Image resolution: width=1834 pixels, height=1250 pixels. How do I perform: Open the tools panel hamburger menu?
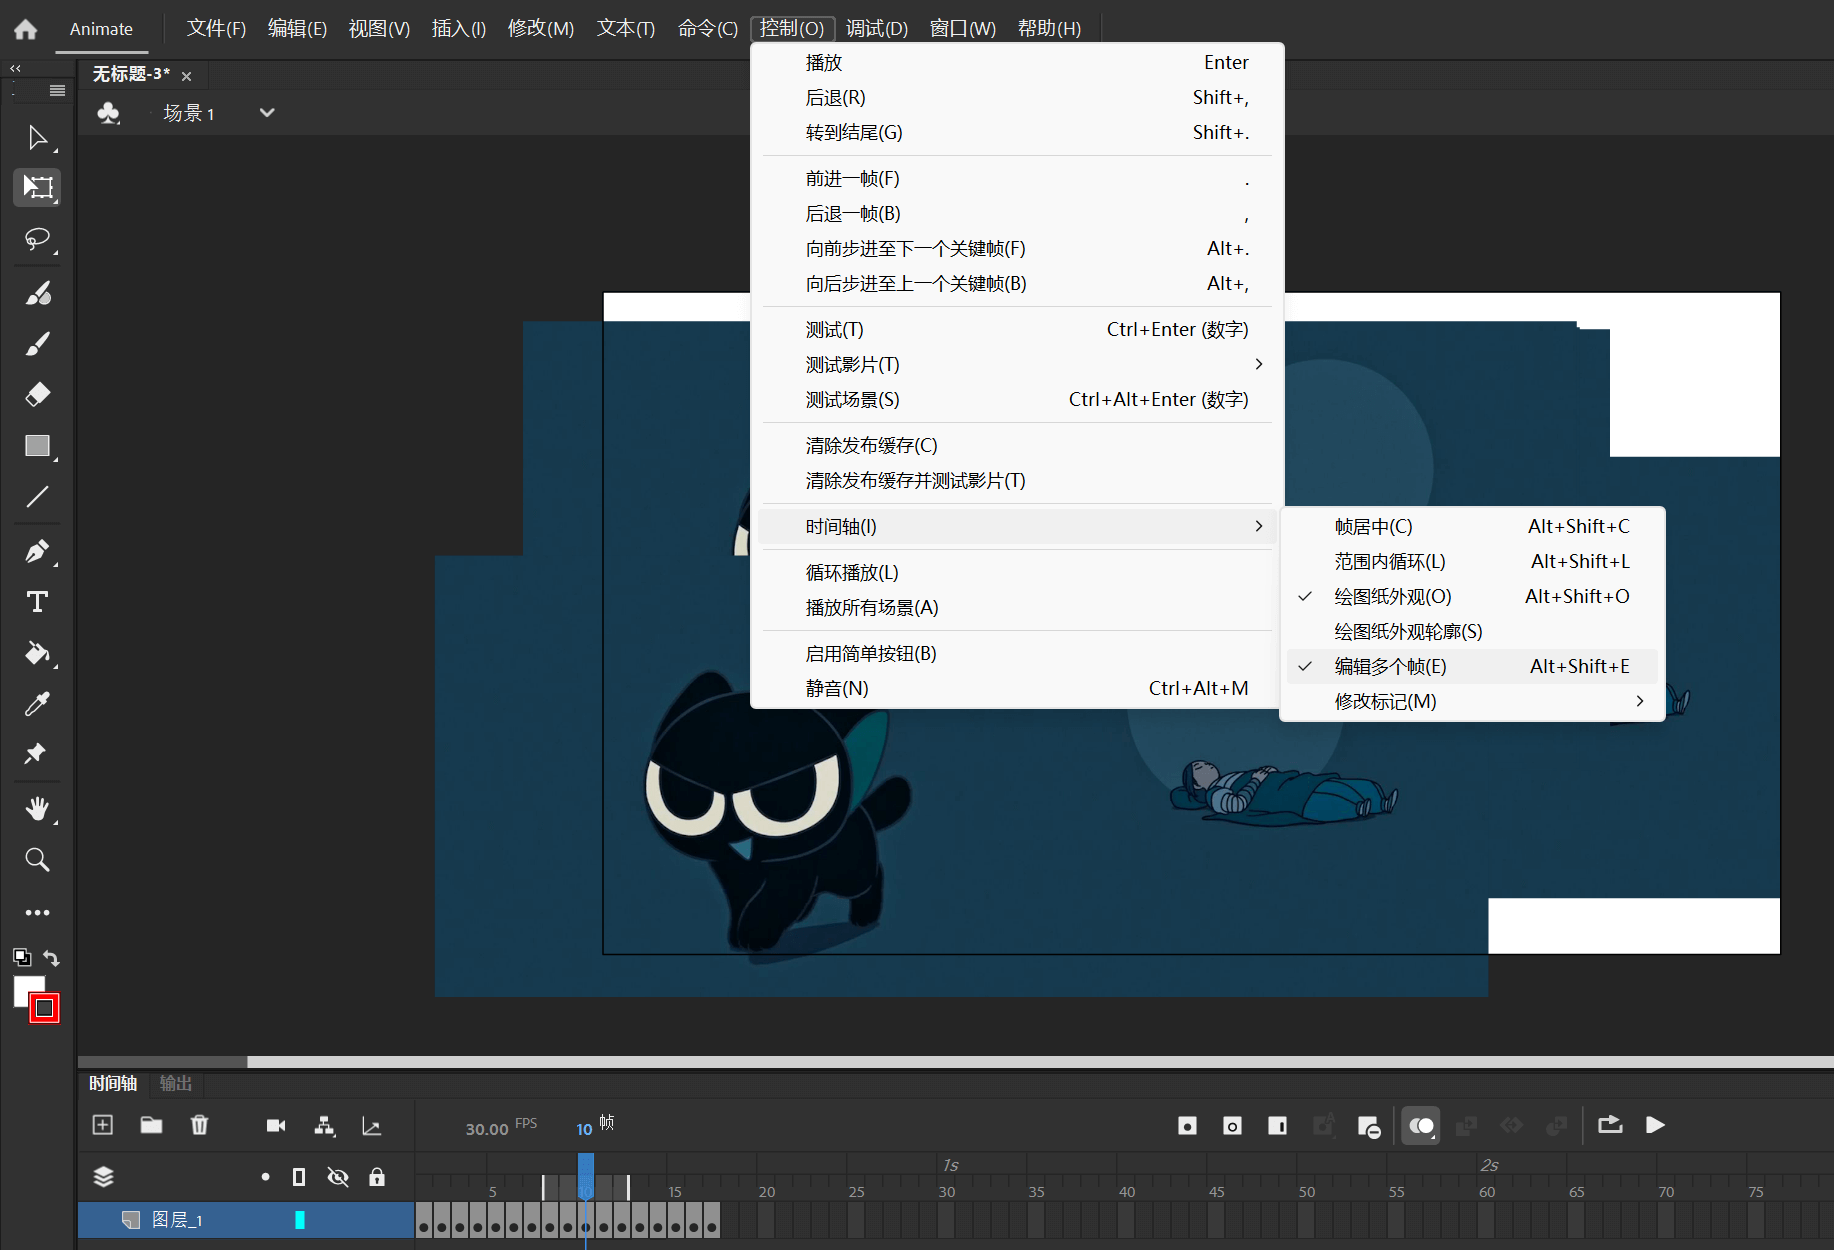coord(57,91)
